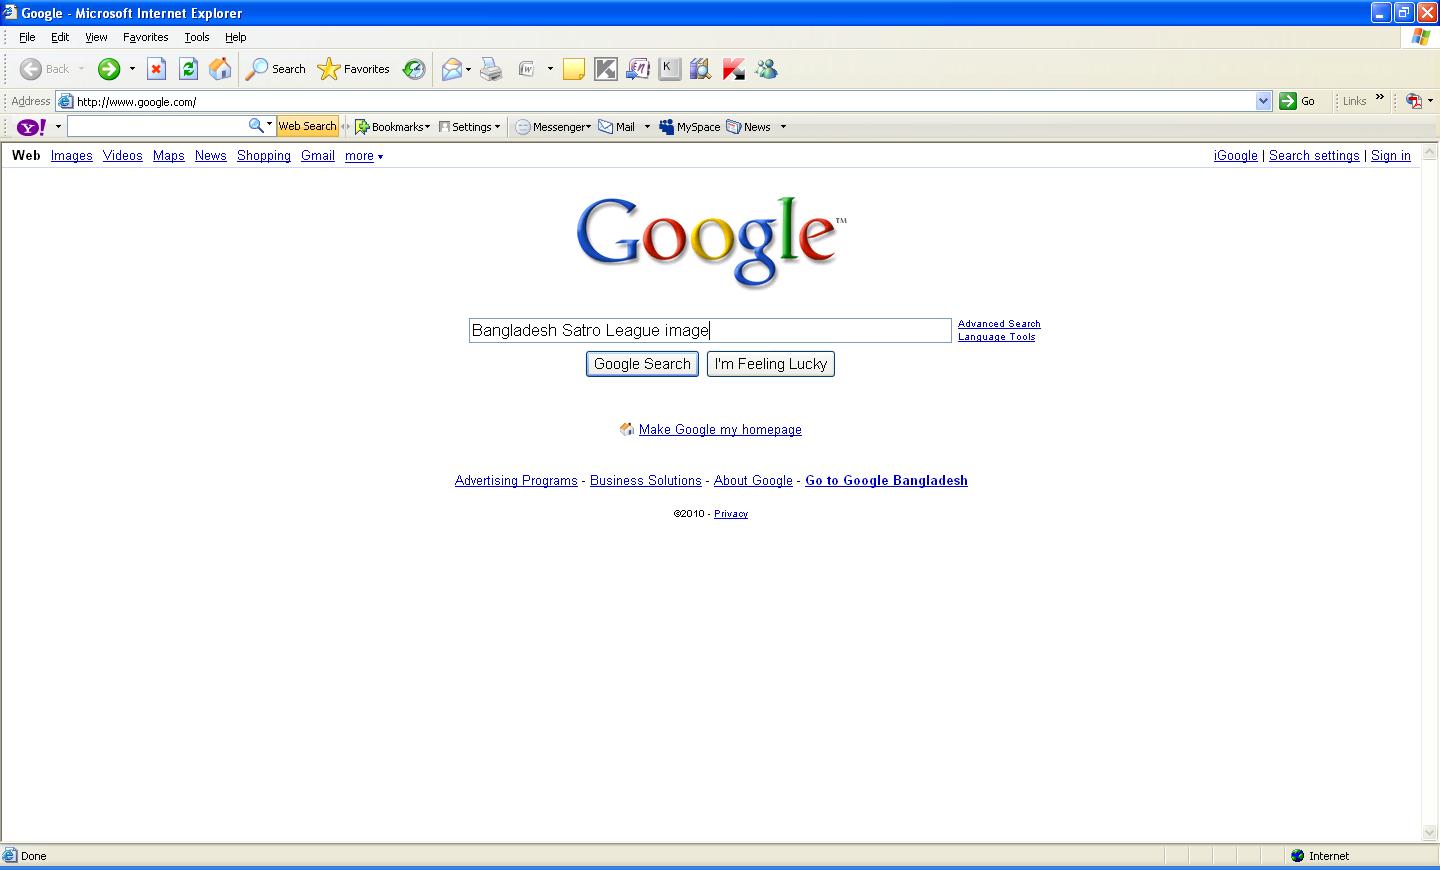Click the Research books icon

click(x=701, y=69)
